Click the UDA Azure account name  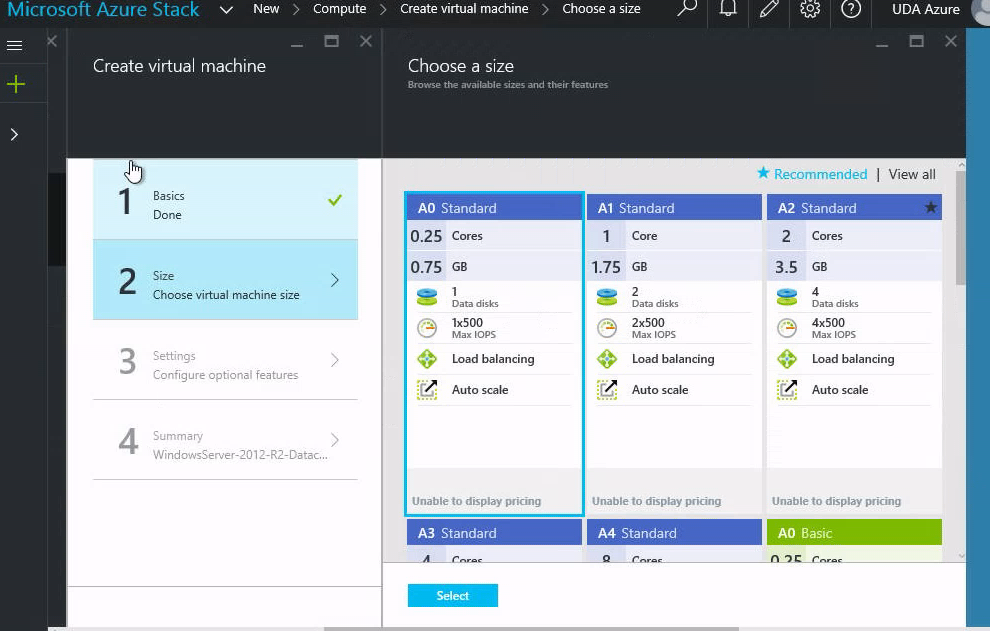(926, 9)
